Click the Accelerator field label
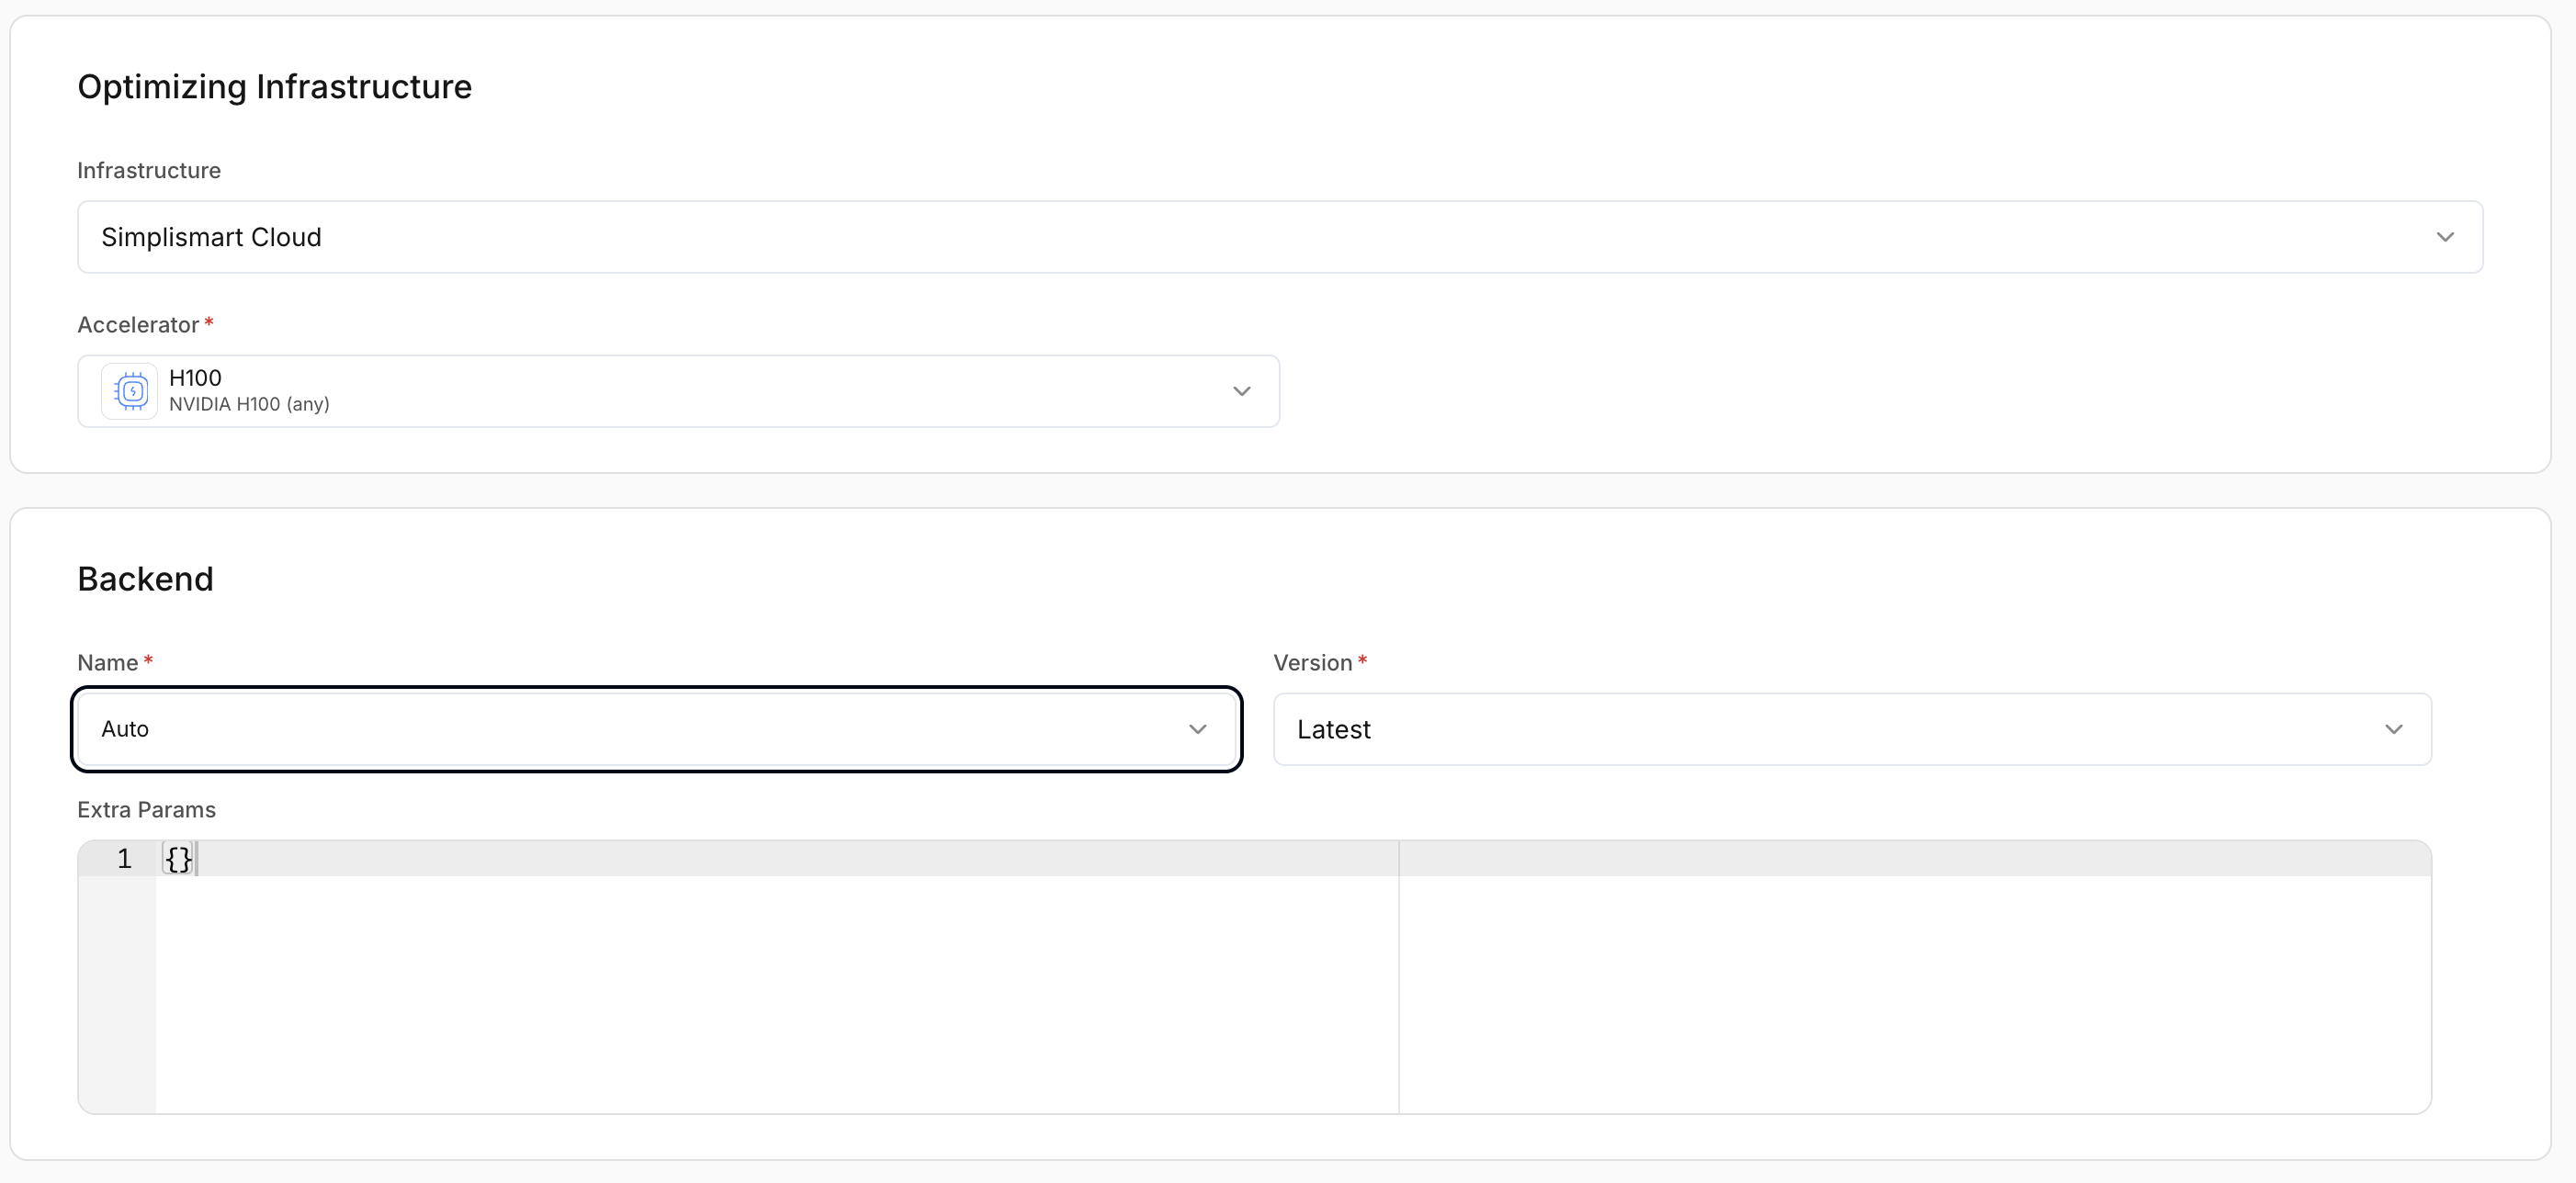The image size is (2576, 1183). [x=138, y=325]
